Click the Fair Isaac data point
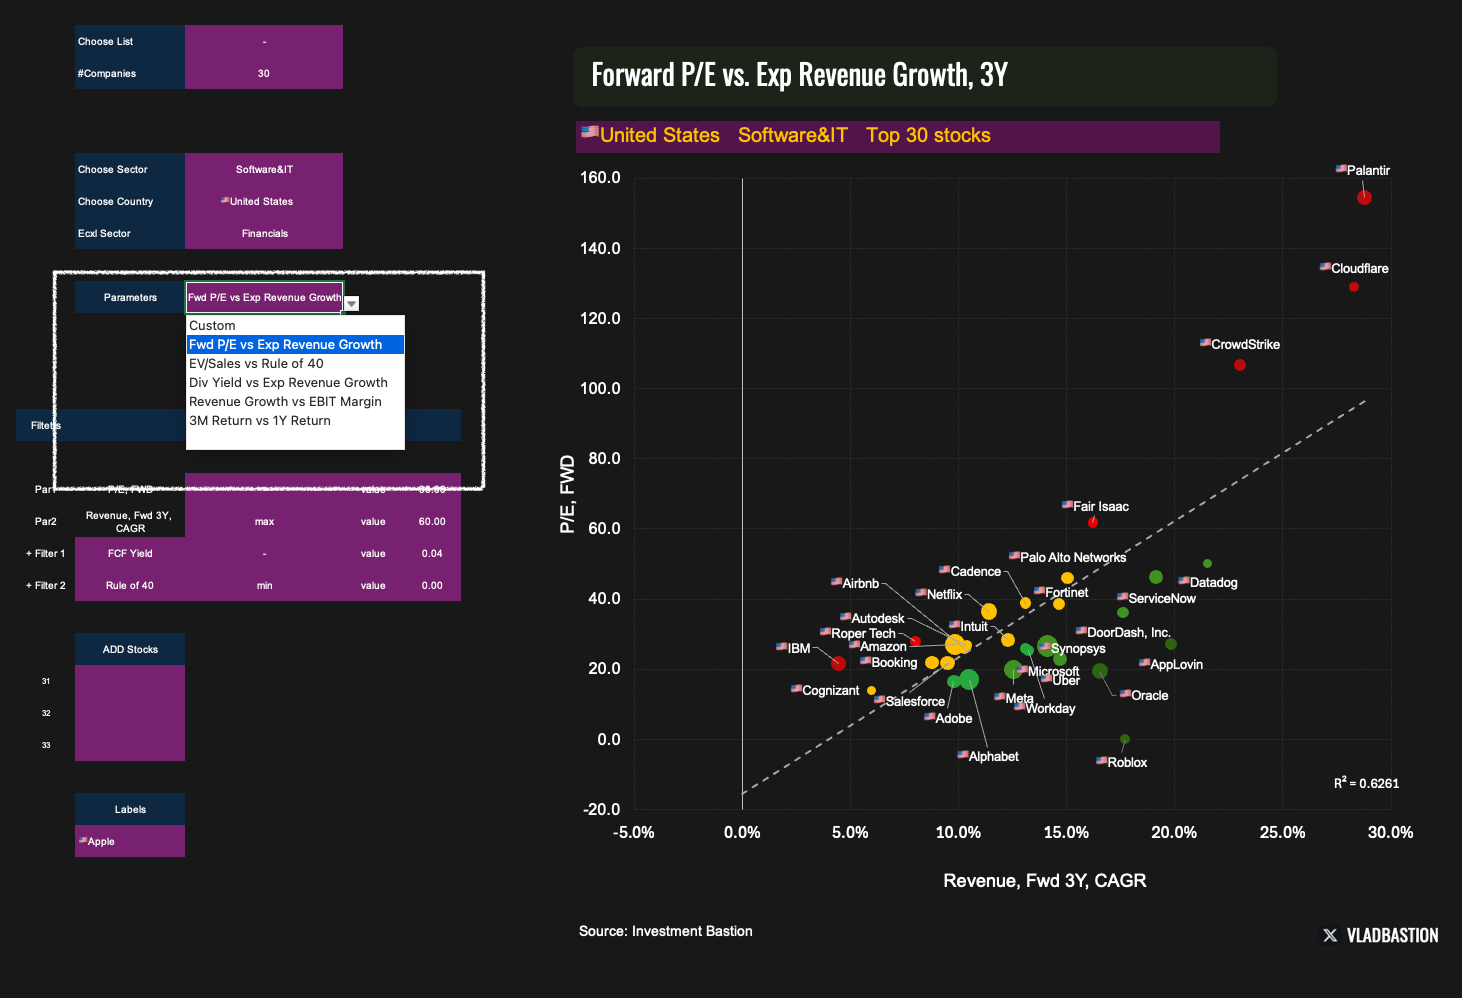1462x998 pixels. coord(1093,522)
